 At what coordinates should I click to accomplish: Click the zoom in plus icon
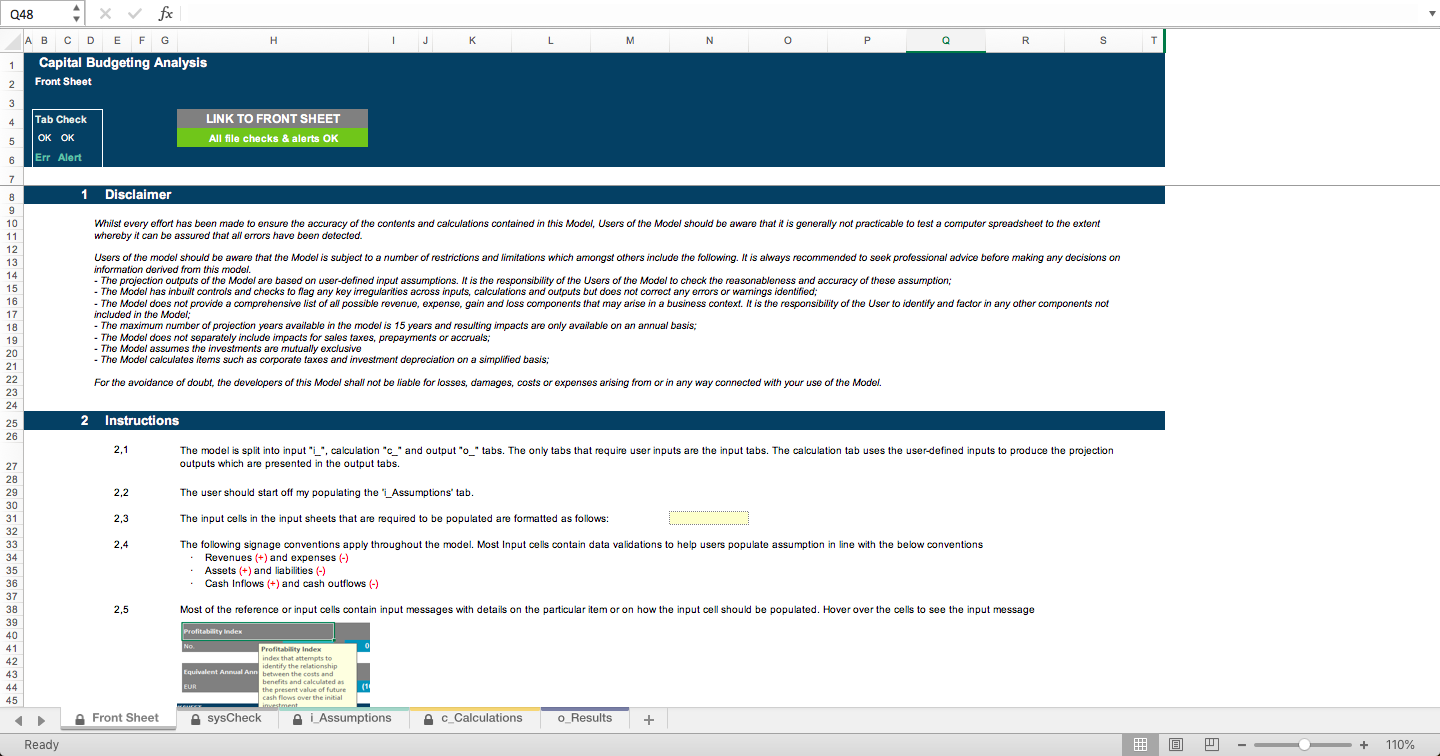click(1364, 745)
